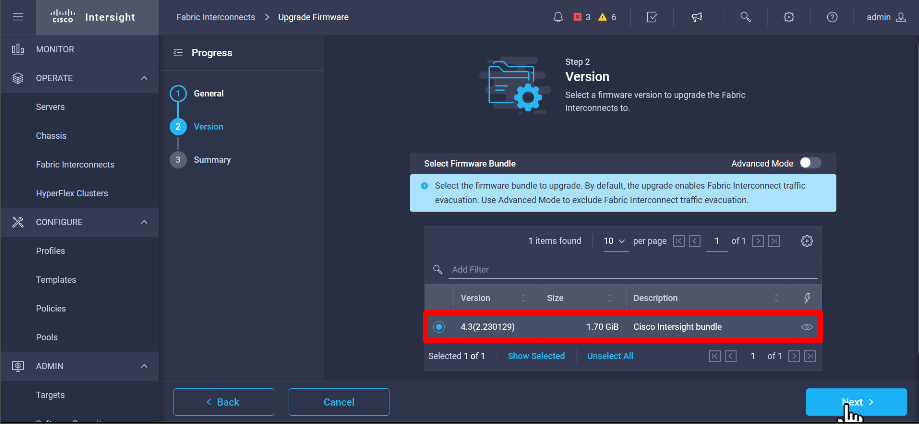This screenshot has width=919, height=424.
Task: Open table column settings gear
Action: [x=807, y=240]
